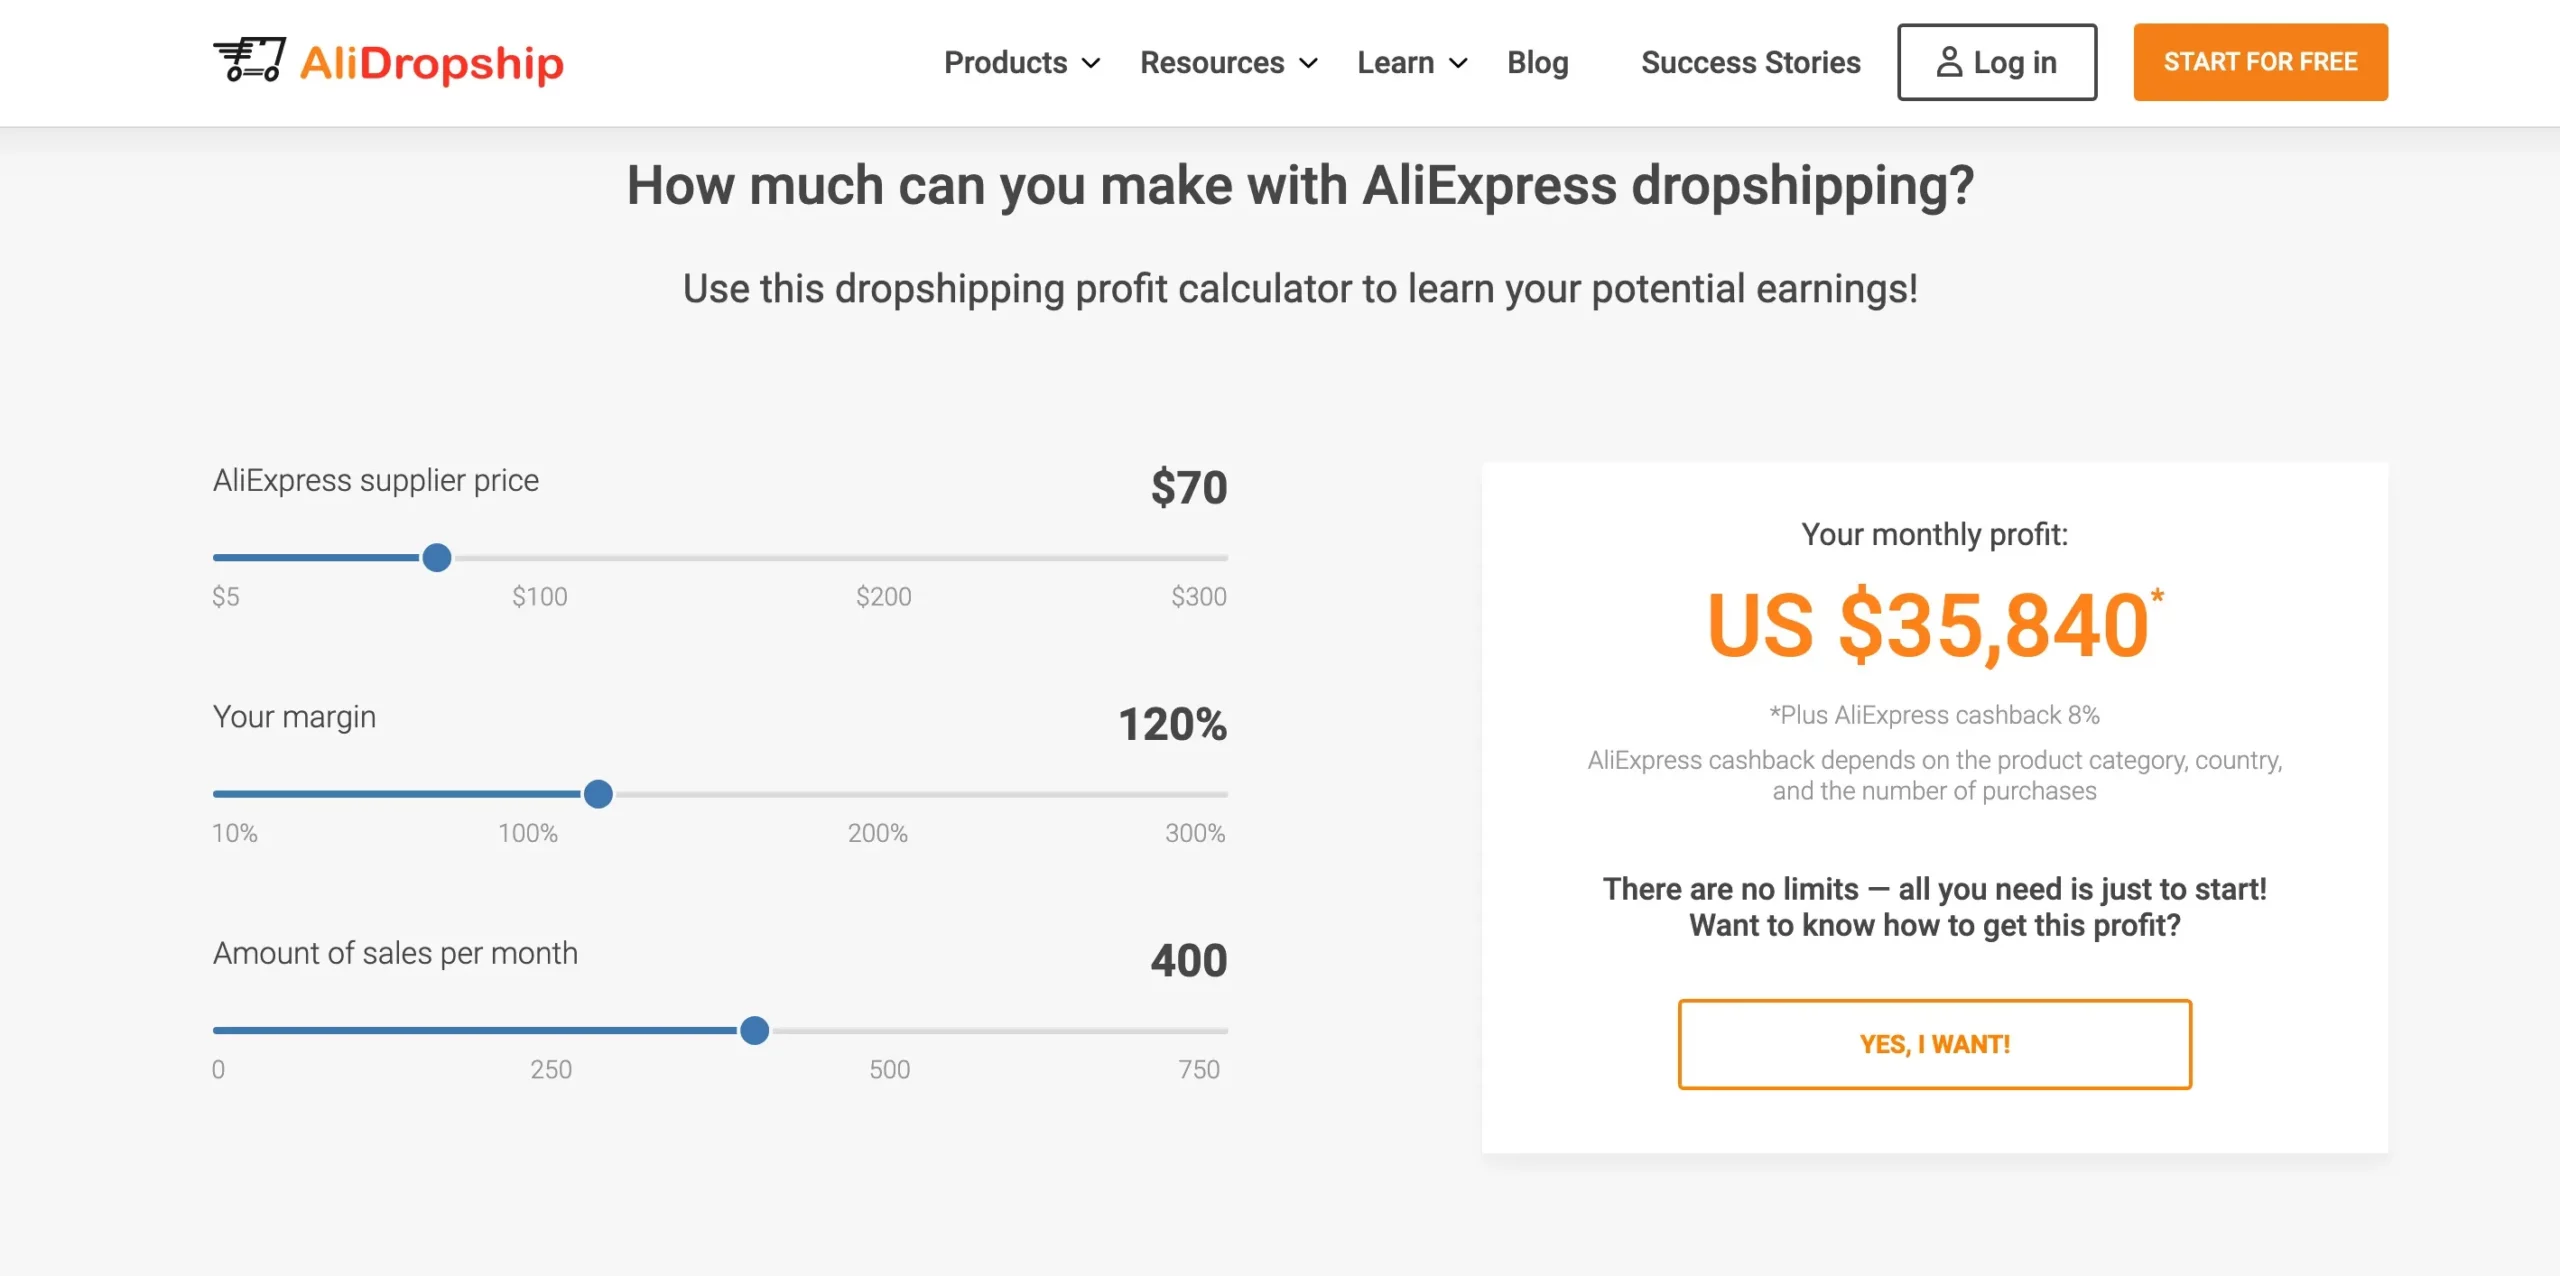Expand the Learn navigation dropdown

[x=1399, y=62]
